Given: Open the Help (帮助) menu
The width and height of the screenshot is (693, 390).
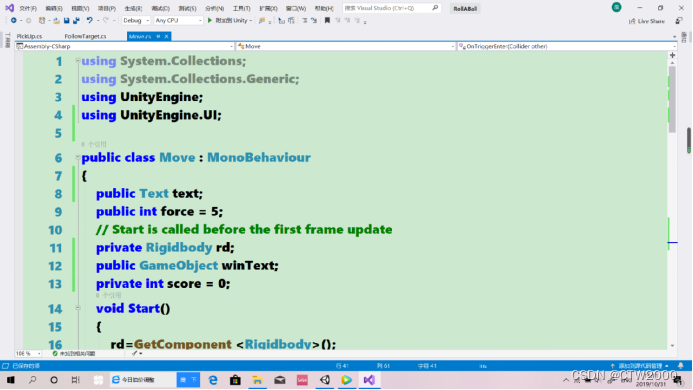Looking at the screenshot, I should tap(324, 8).
